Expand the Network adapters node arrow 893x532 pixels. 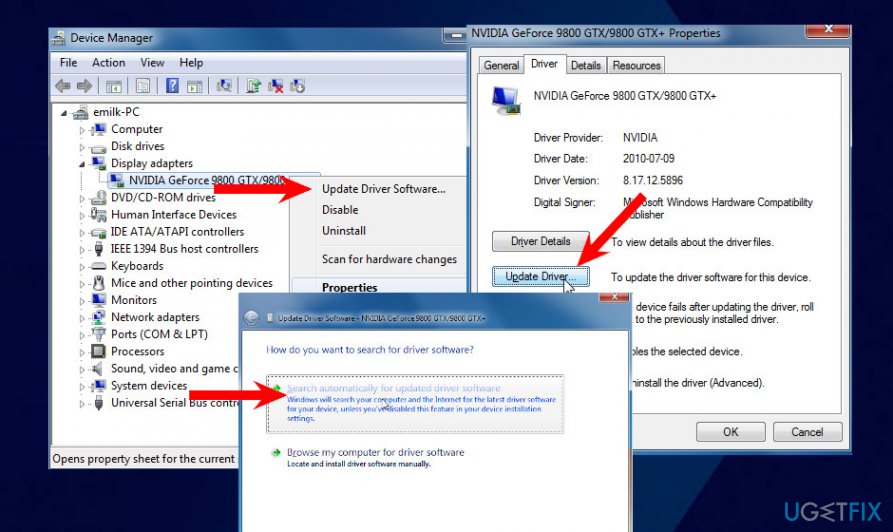coord(81,318)
